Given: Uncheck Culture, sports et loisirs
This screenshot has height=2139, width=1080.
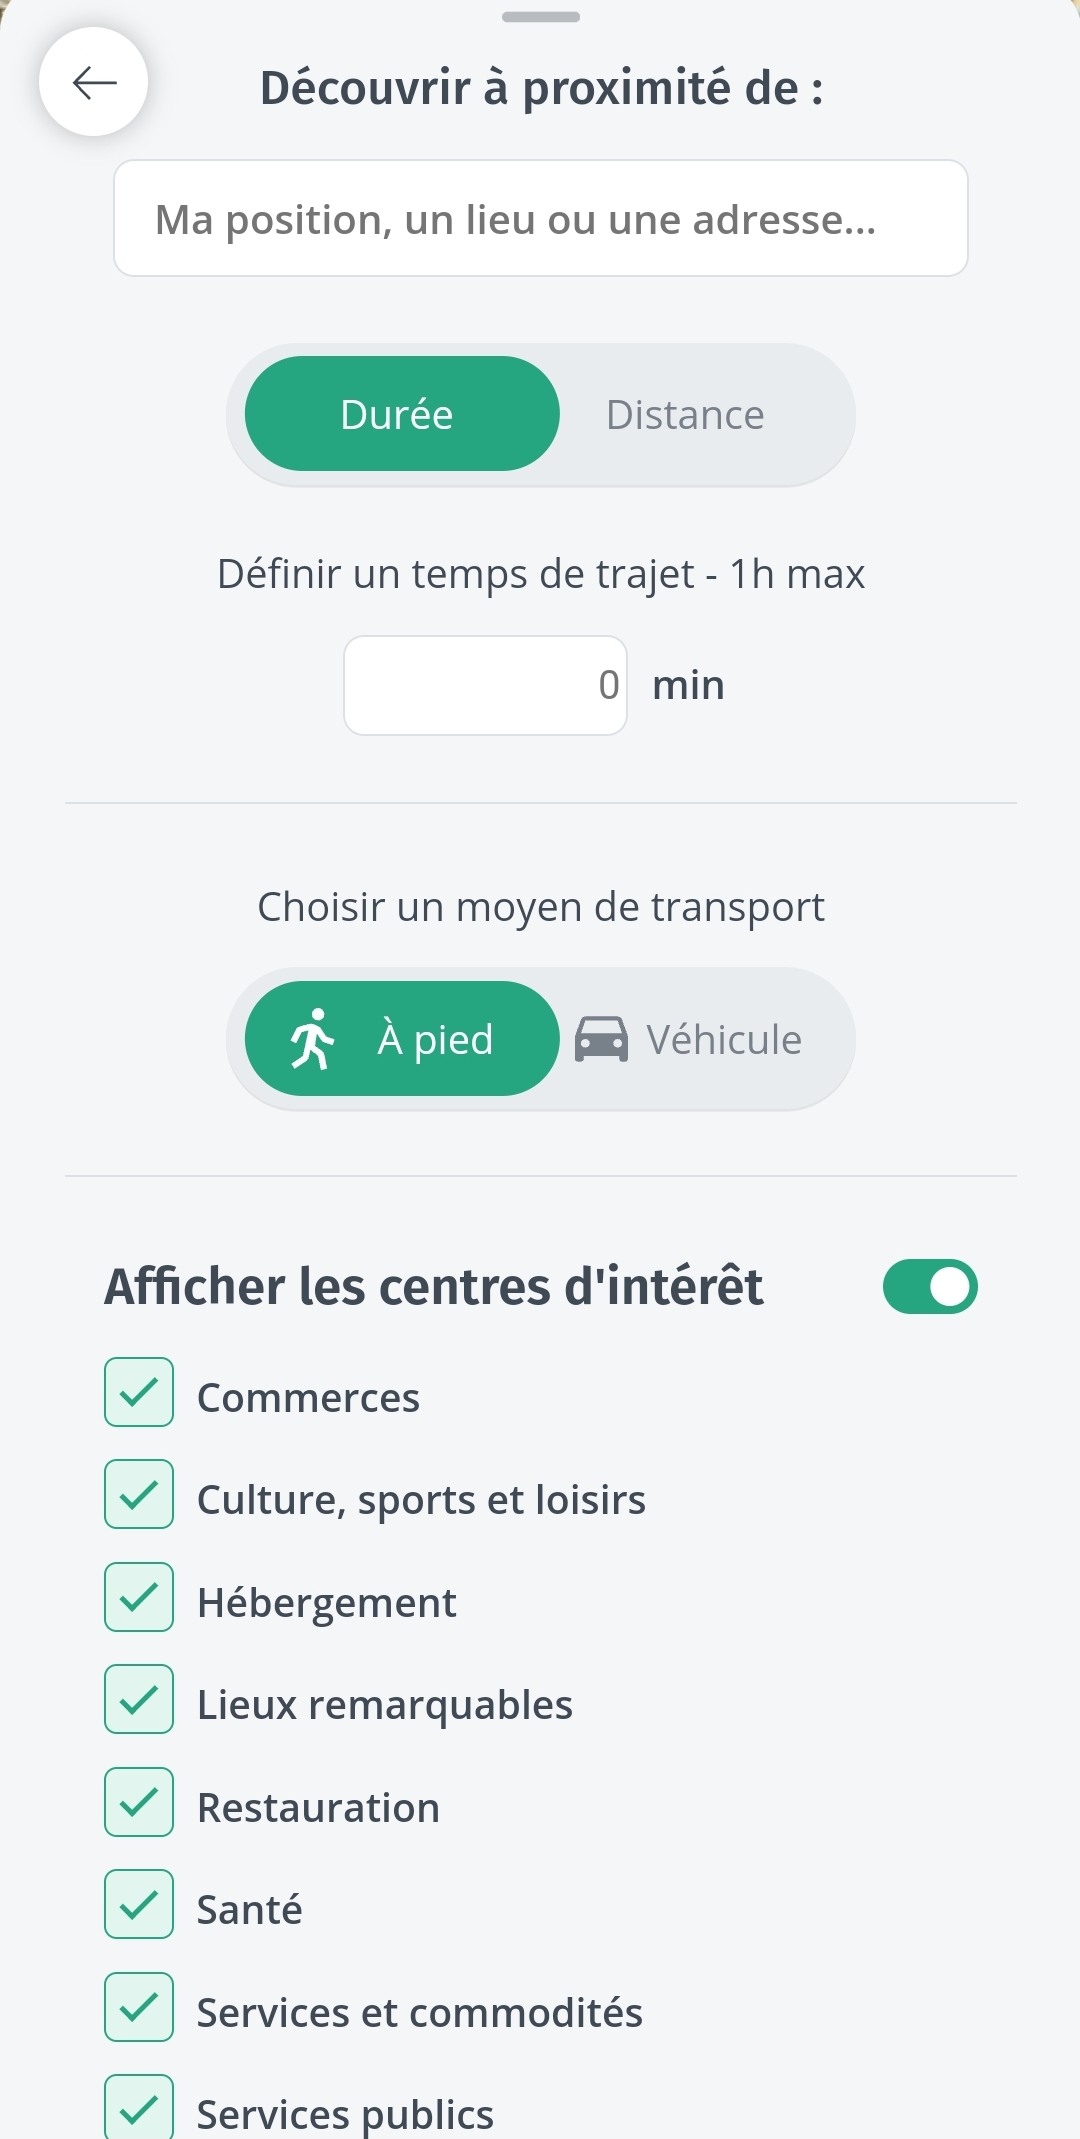Looking at the screenshot, I should [x=139, y=1494].
